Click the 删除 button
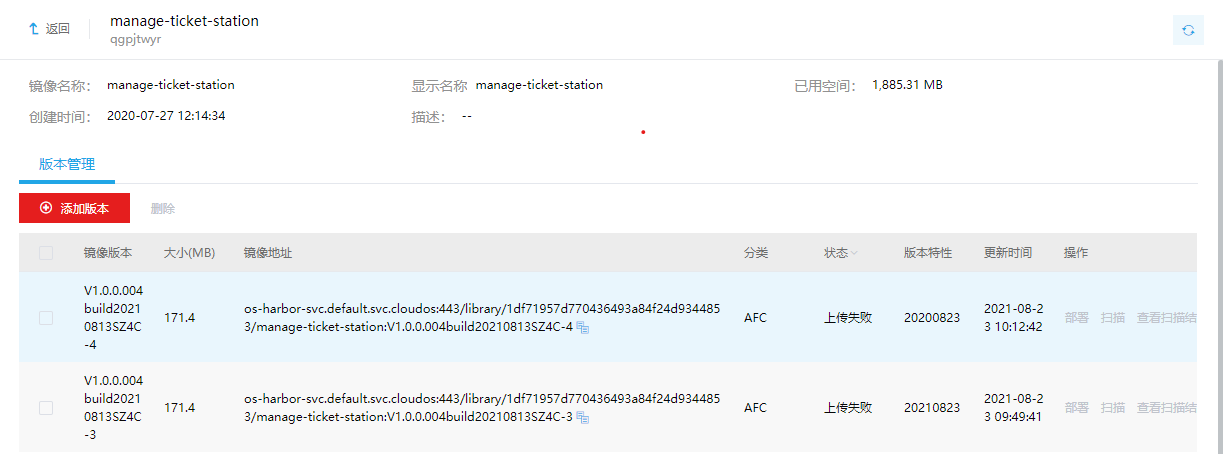The image size is (1223, 454). point(163,209)
